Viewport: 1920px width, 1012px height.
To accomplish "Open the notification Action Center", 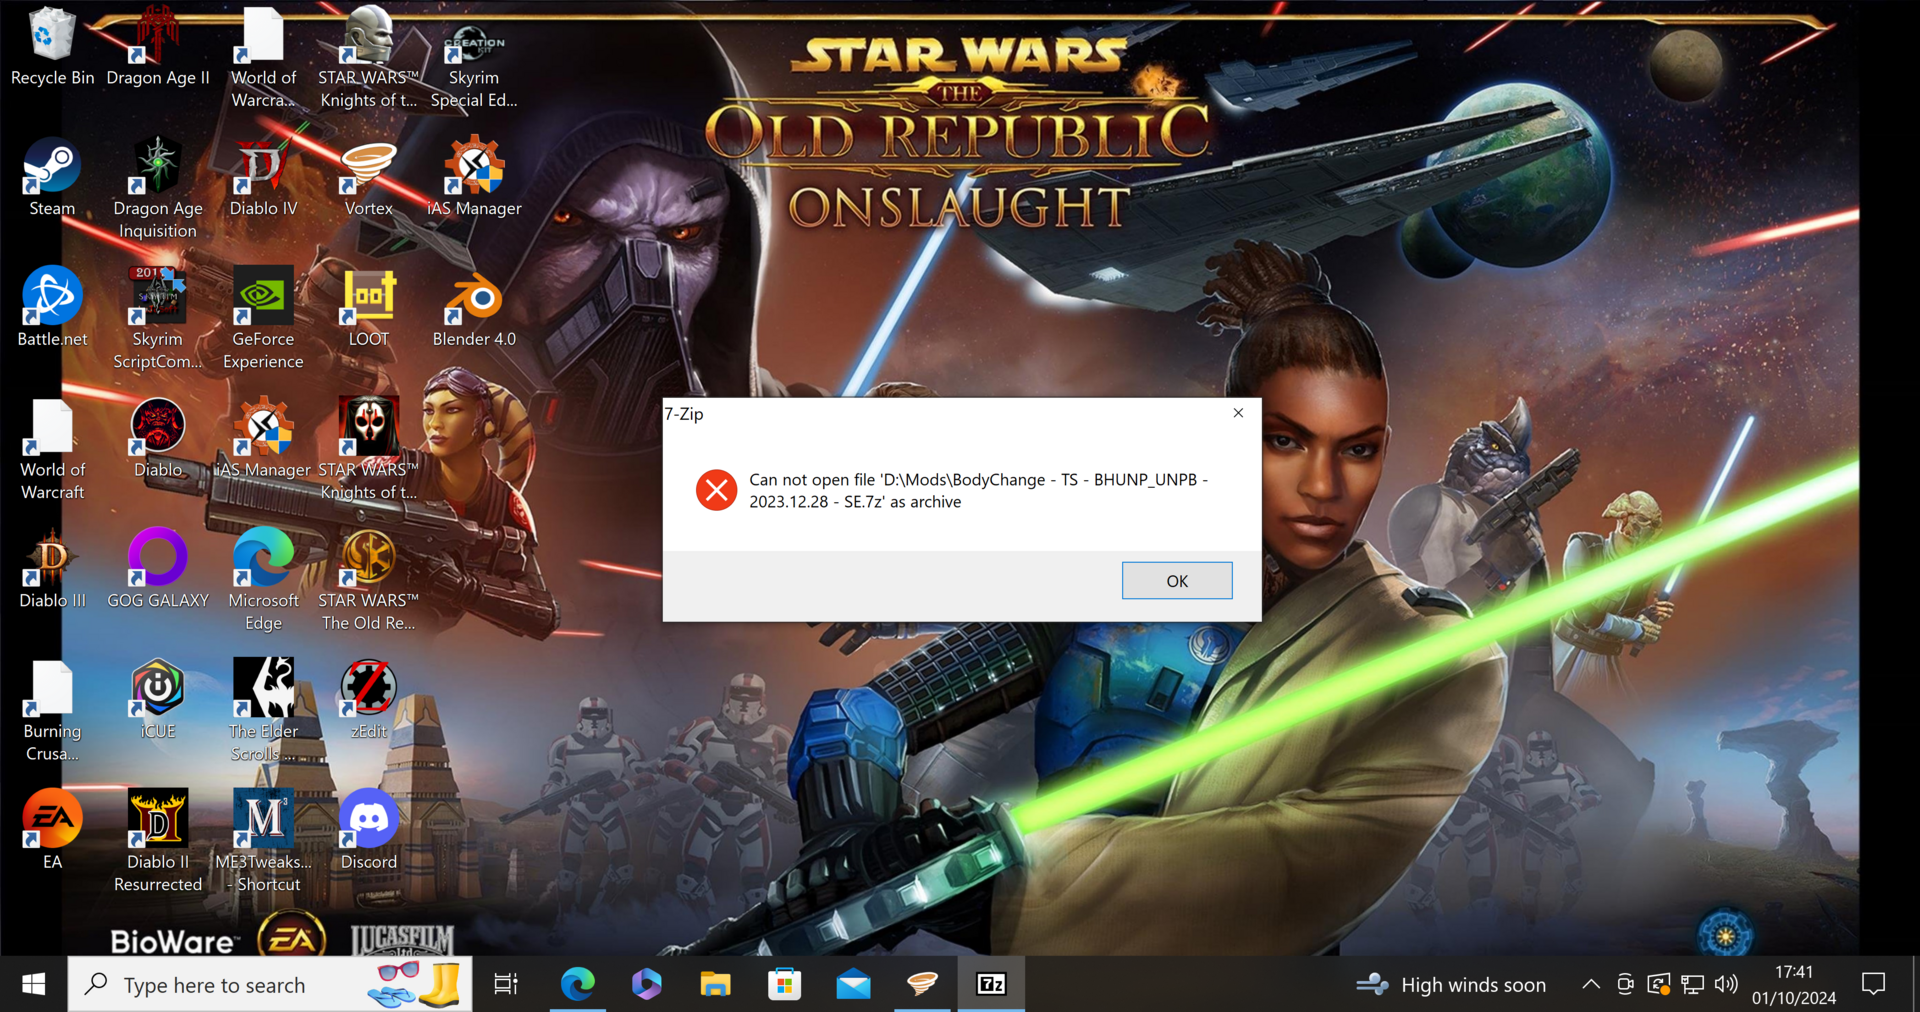I will [1874, 985].
